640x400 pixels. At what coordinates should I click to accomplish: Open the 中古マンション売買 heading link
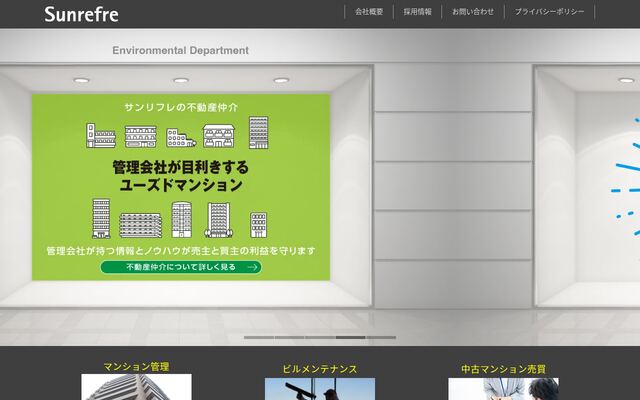tap(503, 369)
